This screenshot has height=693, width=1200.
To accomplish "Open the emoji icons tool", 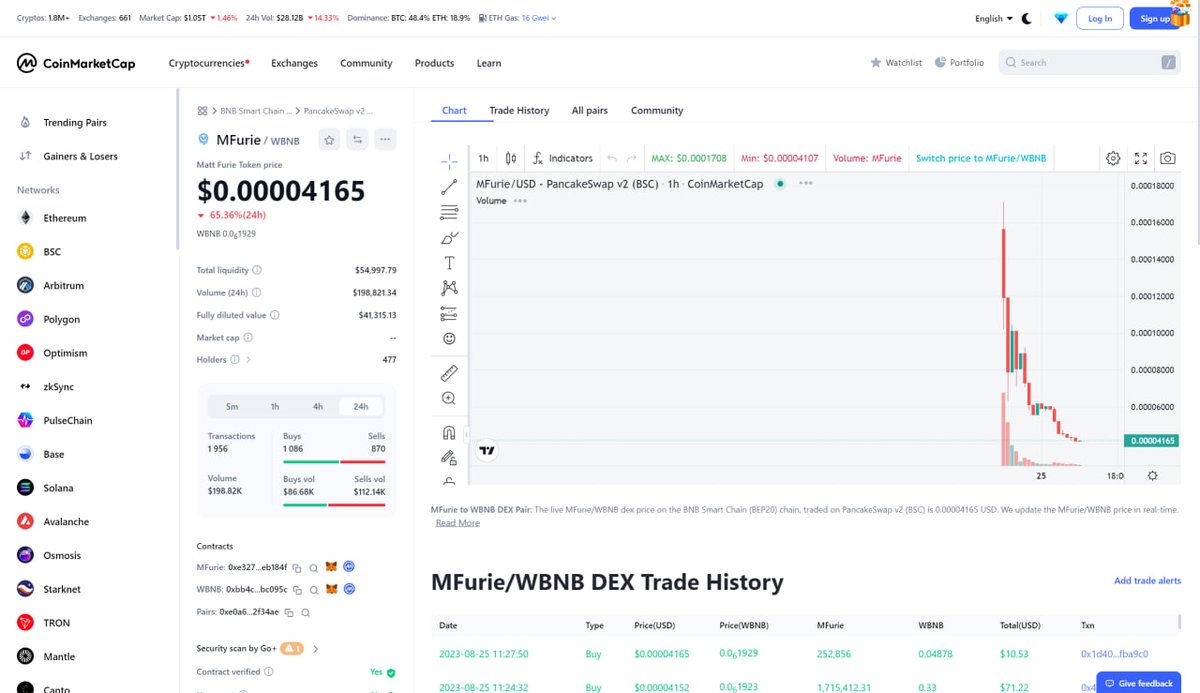I will (449, 339).
